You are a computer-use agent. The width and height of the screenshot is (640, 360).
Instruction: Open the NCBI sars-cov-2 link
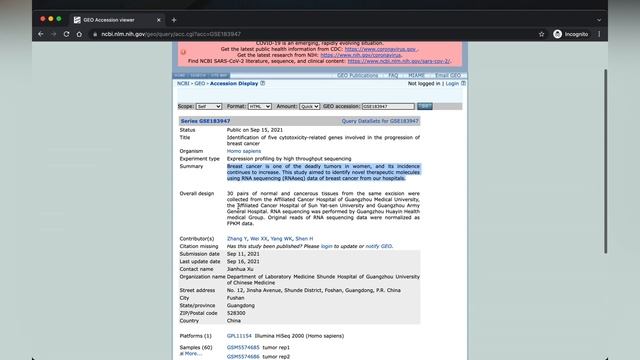point(398,61)
